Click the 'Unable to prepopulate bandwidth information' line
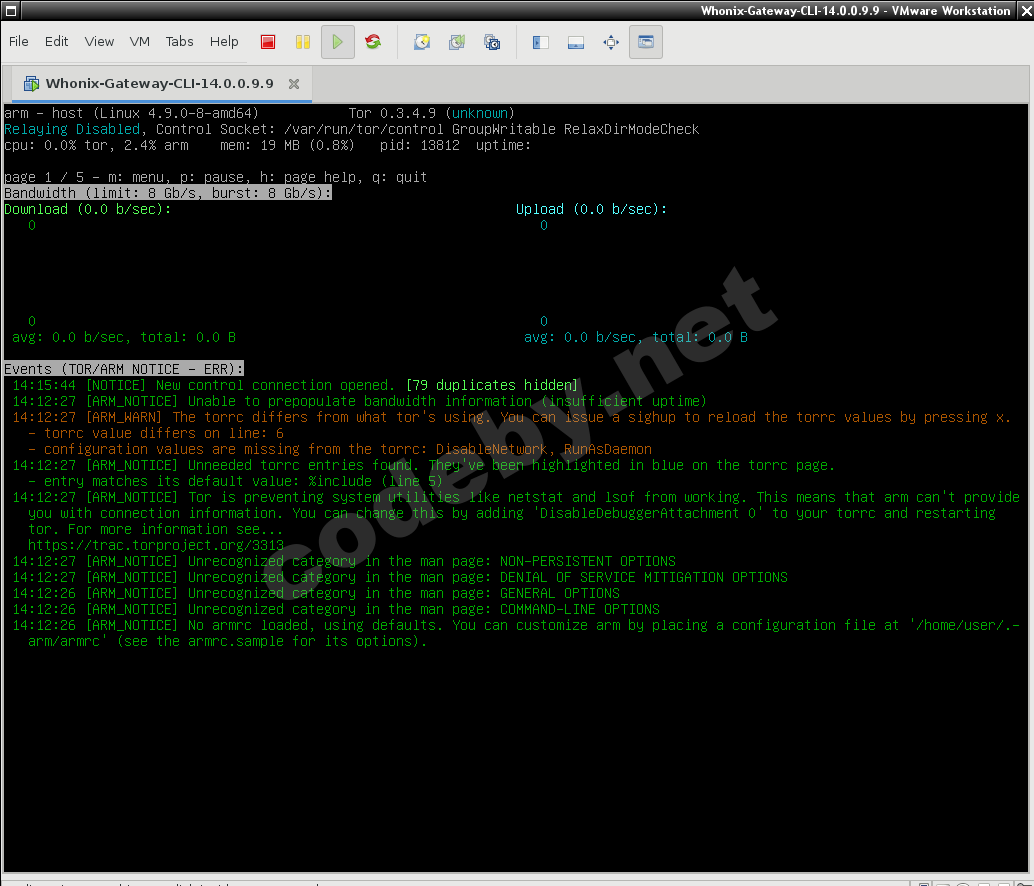Screen dimensions: 1034x886 pyautogui.click(x=359, y=401)
